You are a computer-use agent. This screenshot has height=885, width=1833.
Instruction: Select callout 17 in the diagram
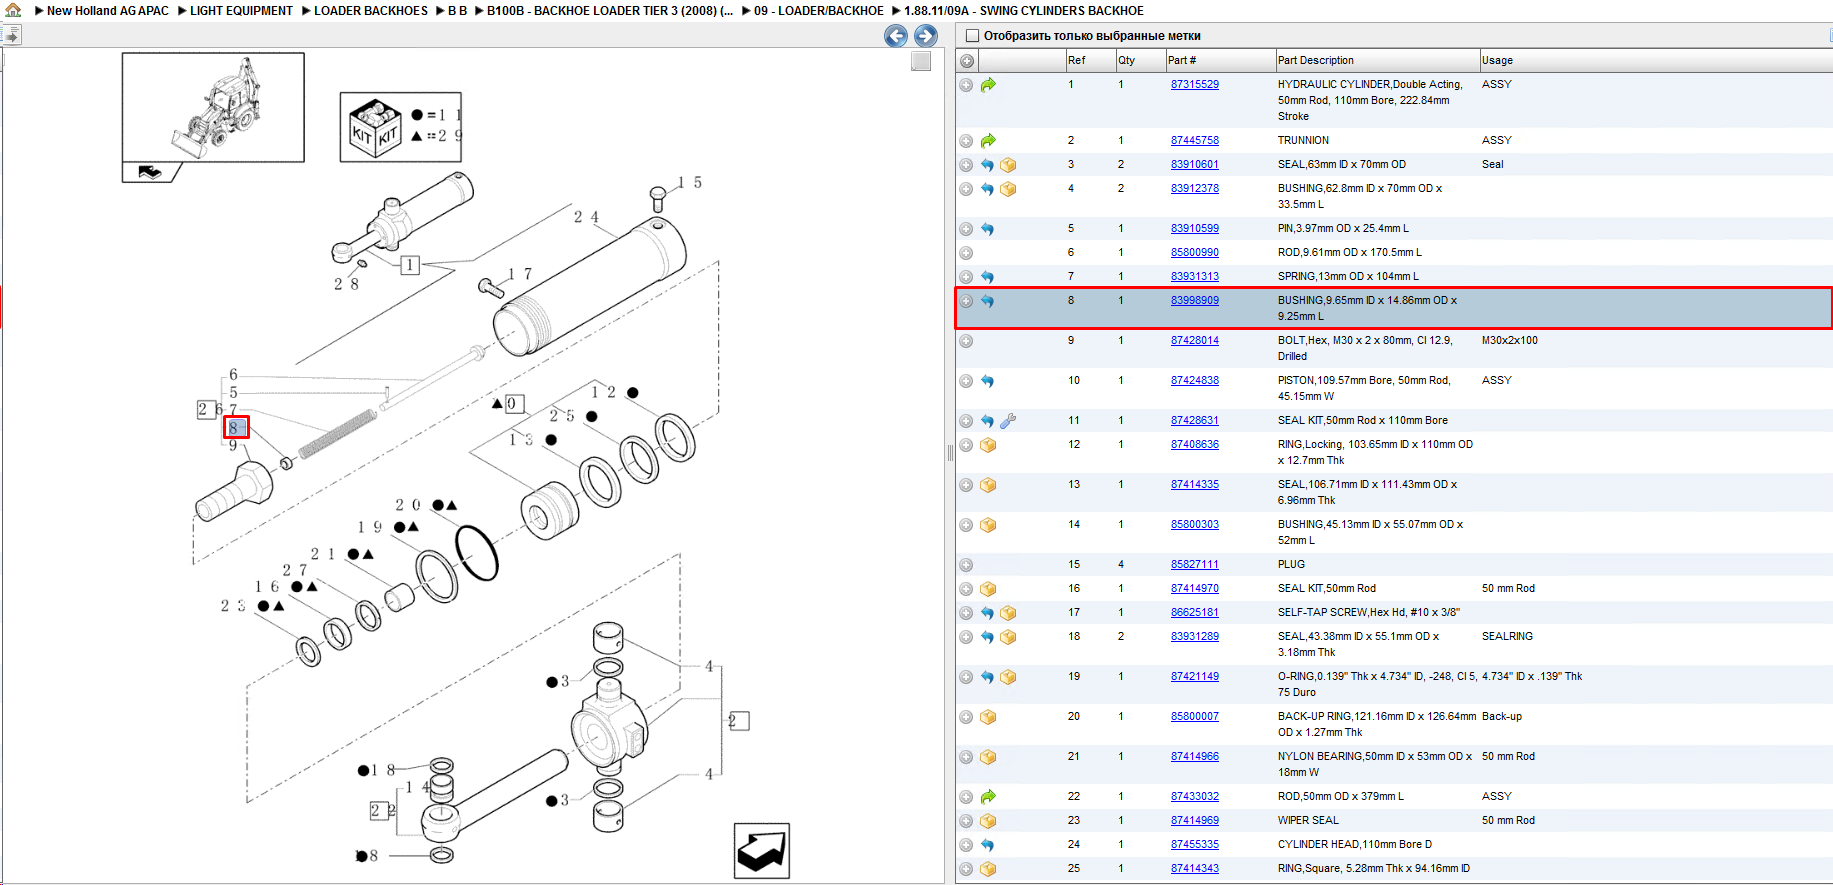point(520,274)
